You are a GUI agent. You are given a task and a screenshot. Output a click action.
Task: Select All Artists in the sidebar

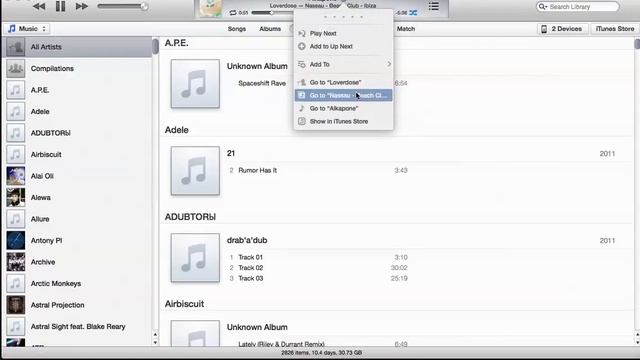78,47
